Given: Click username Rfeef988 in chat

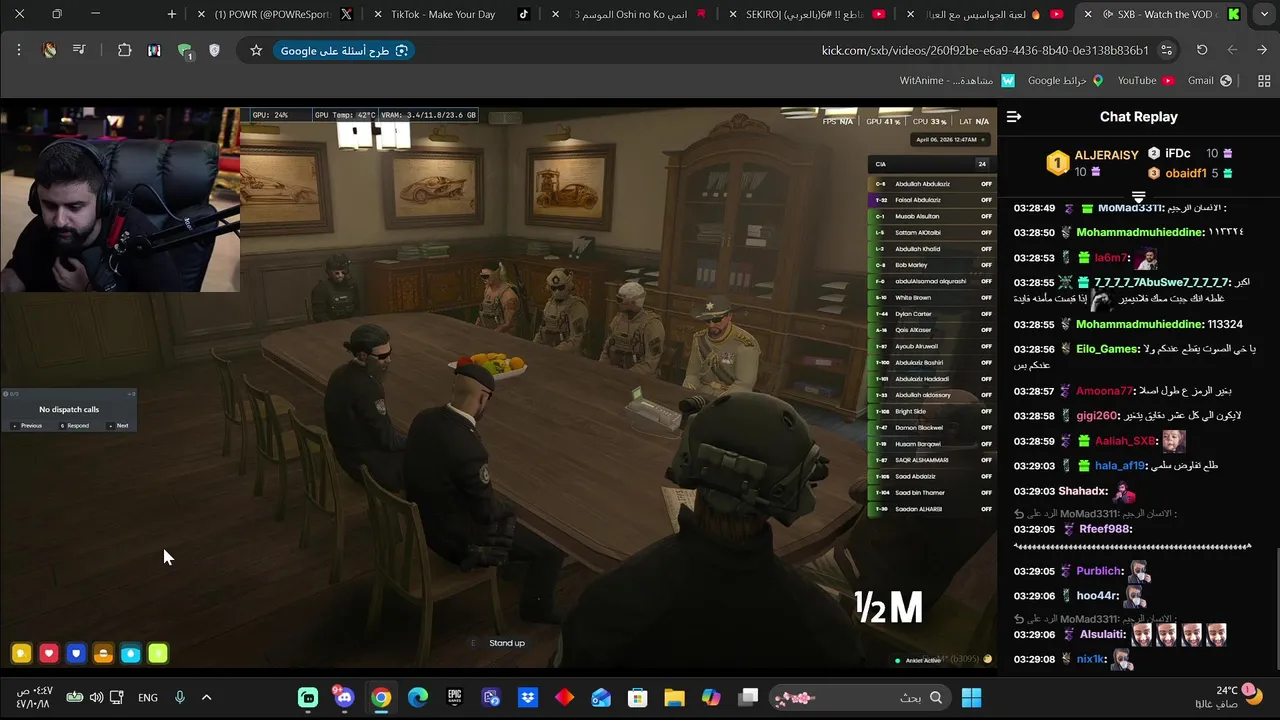Looking at the screenshot, I should pyautogui.click(x=1104, y=529).
